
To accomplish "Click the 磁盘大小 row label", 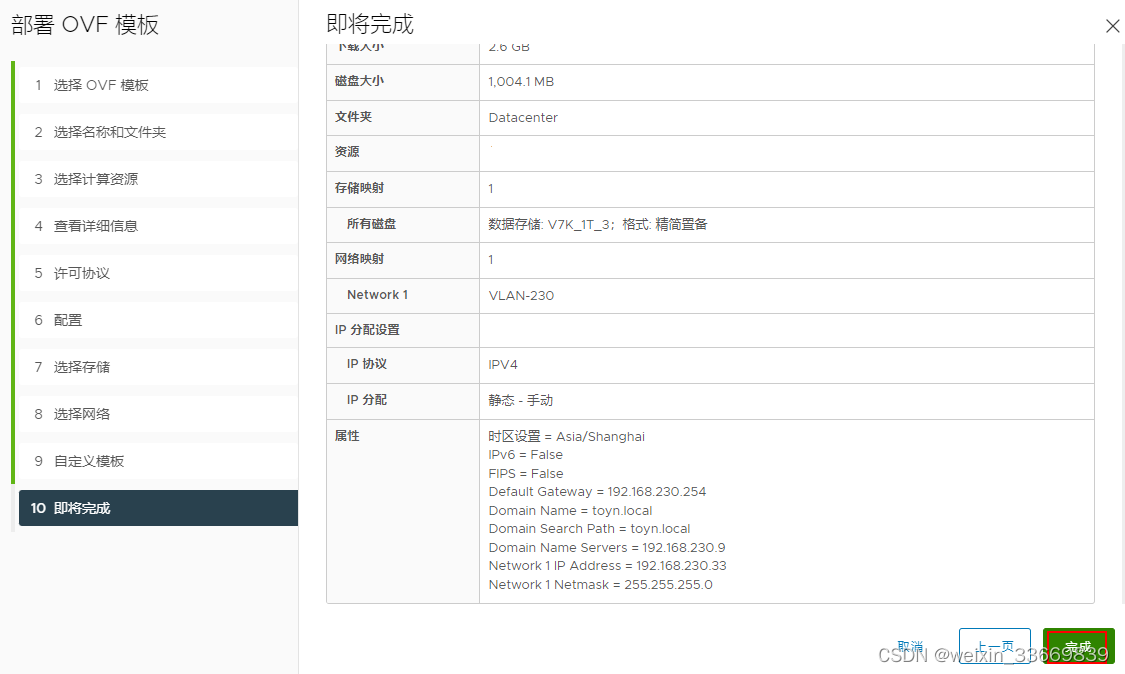I will (359, 81).
